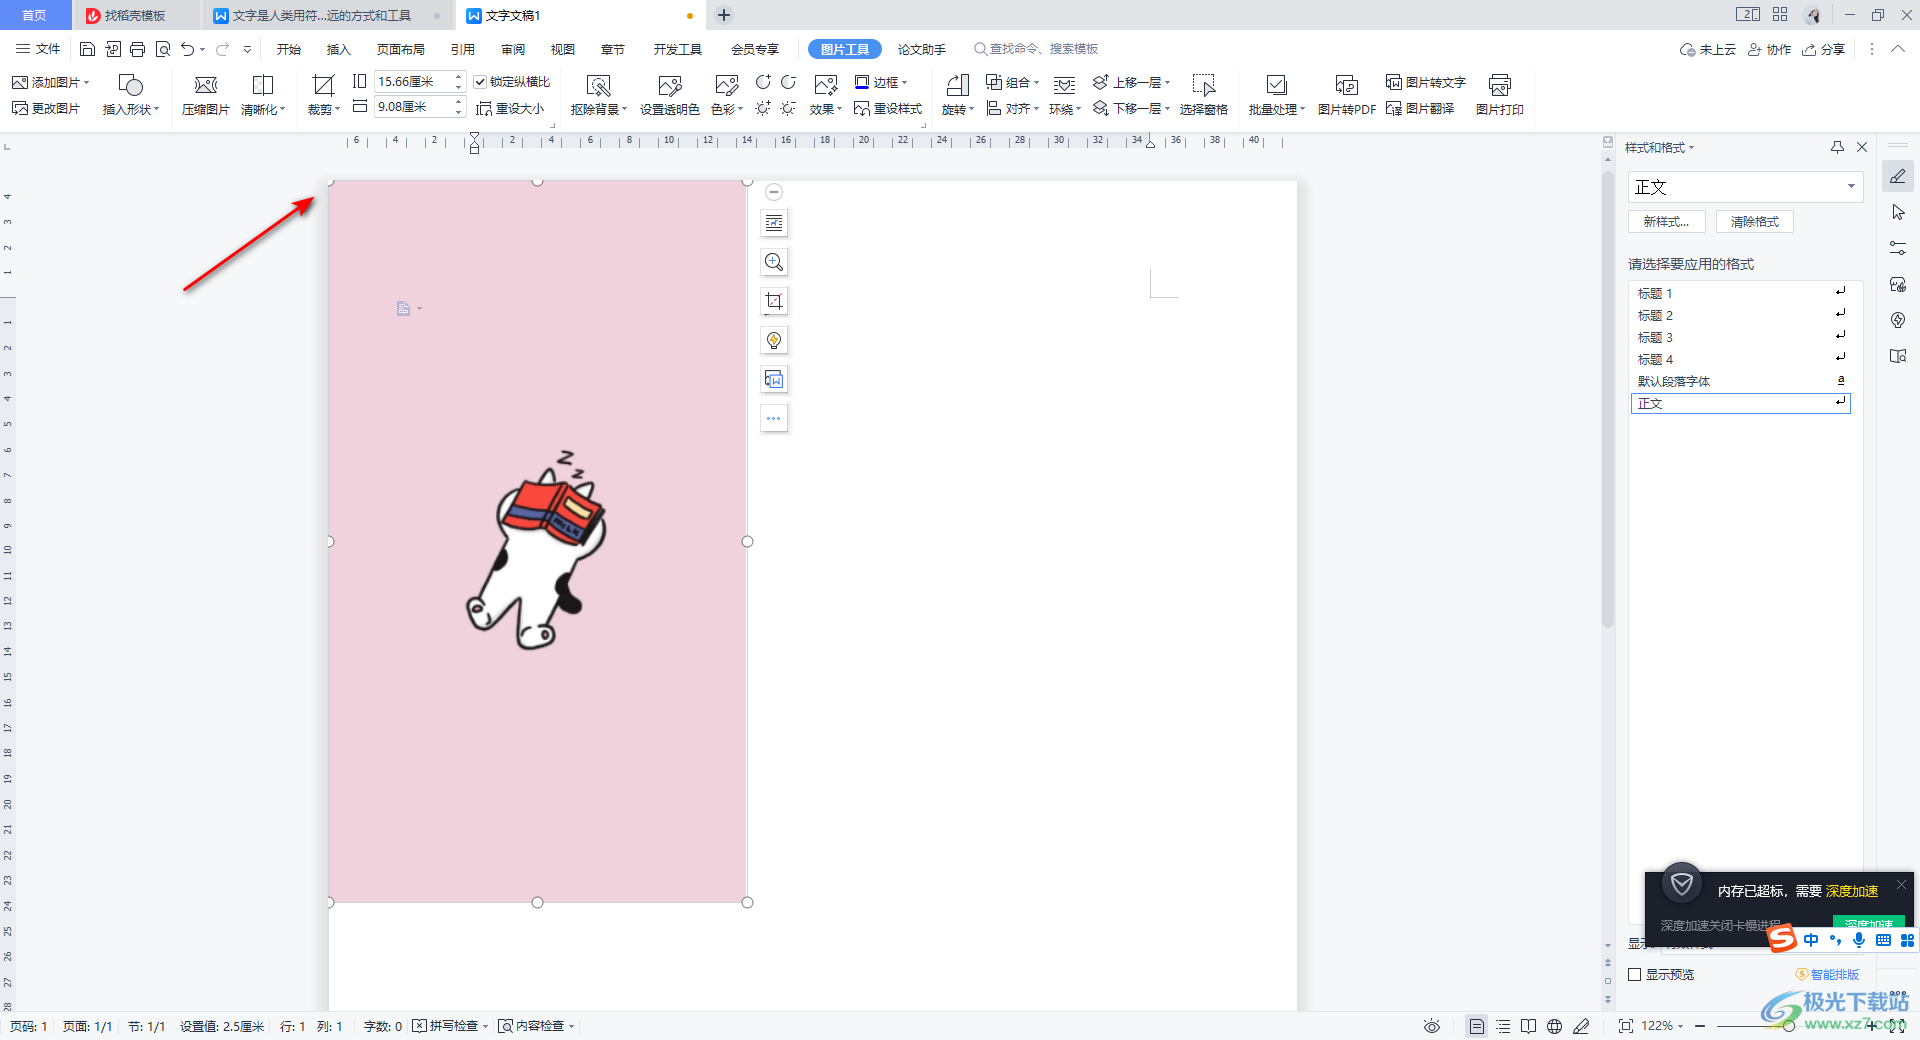Switch to the 页面布局 tab

[x=401, y=49]
